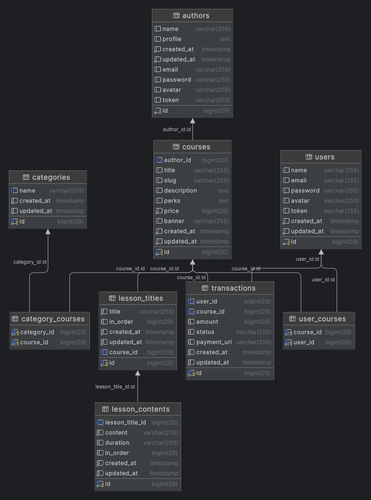Screen dimensions: 371x500
Task: Click the foreign key icon beside lesson_title_id
Action: pos(100,423)
